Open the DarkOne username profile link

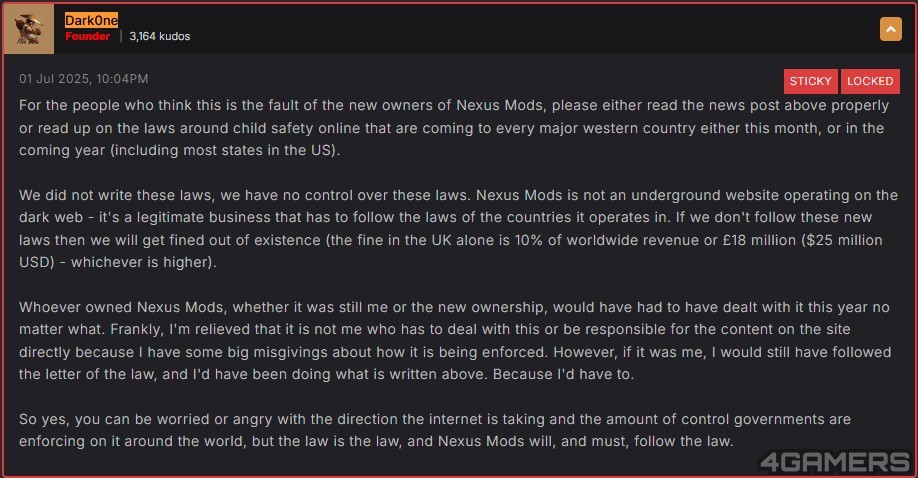91,21
